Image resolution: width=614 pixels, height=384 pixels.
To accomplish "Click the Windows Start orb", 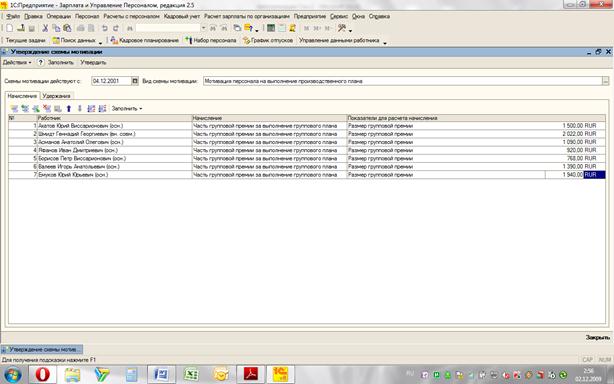I will coord(13,375).
